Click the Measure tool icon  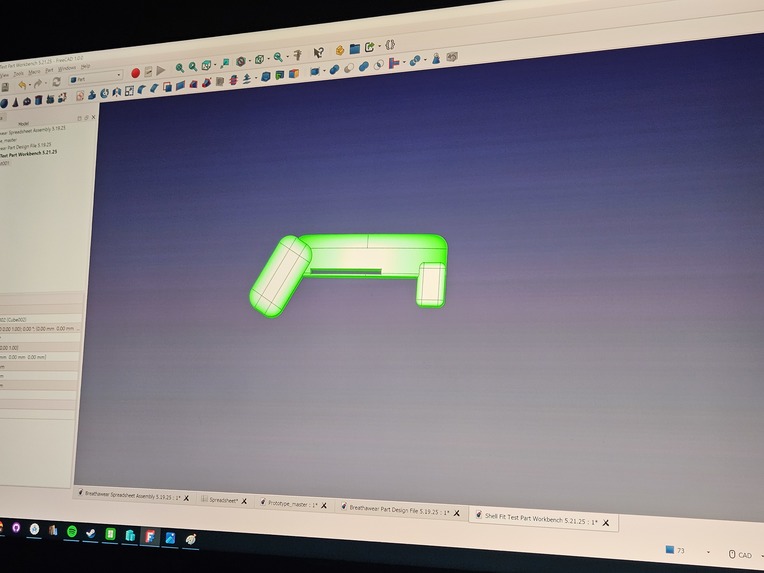click(298, 55)
